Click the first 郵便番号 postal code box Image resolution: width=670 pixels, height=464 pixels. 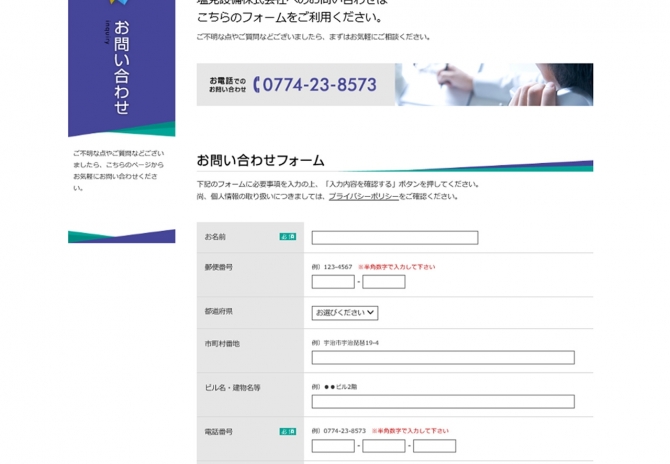[332, 282]
